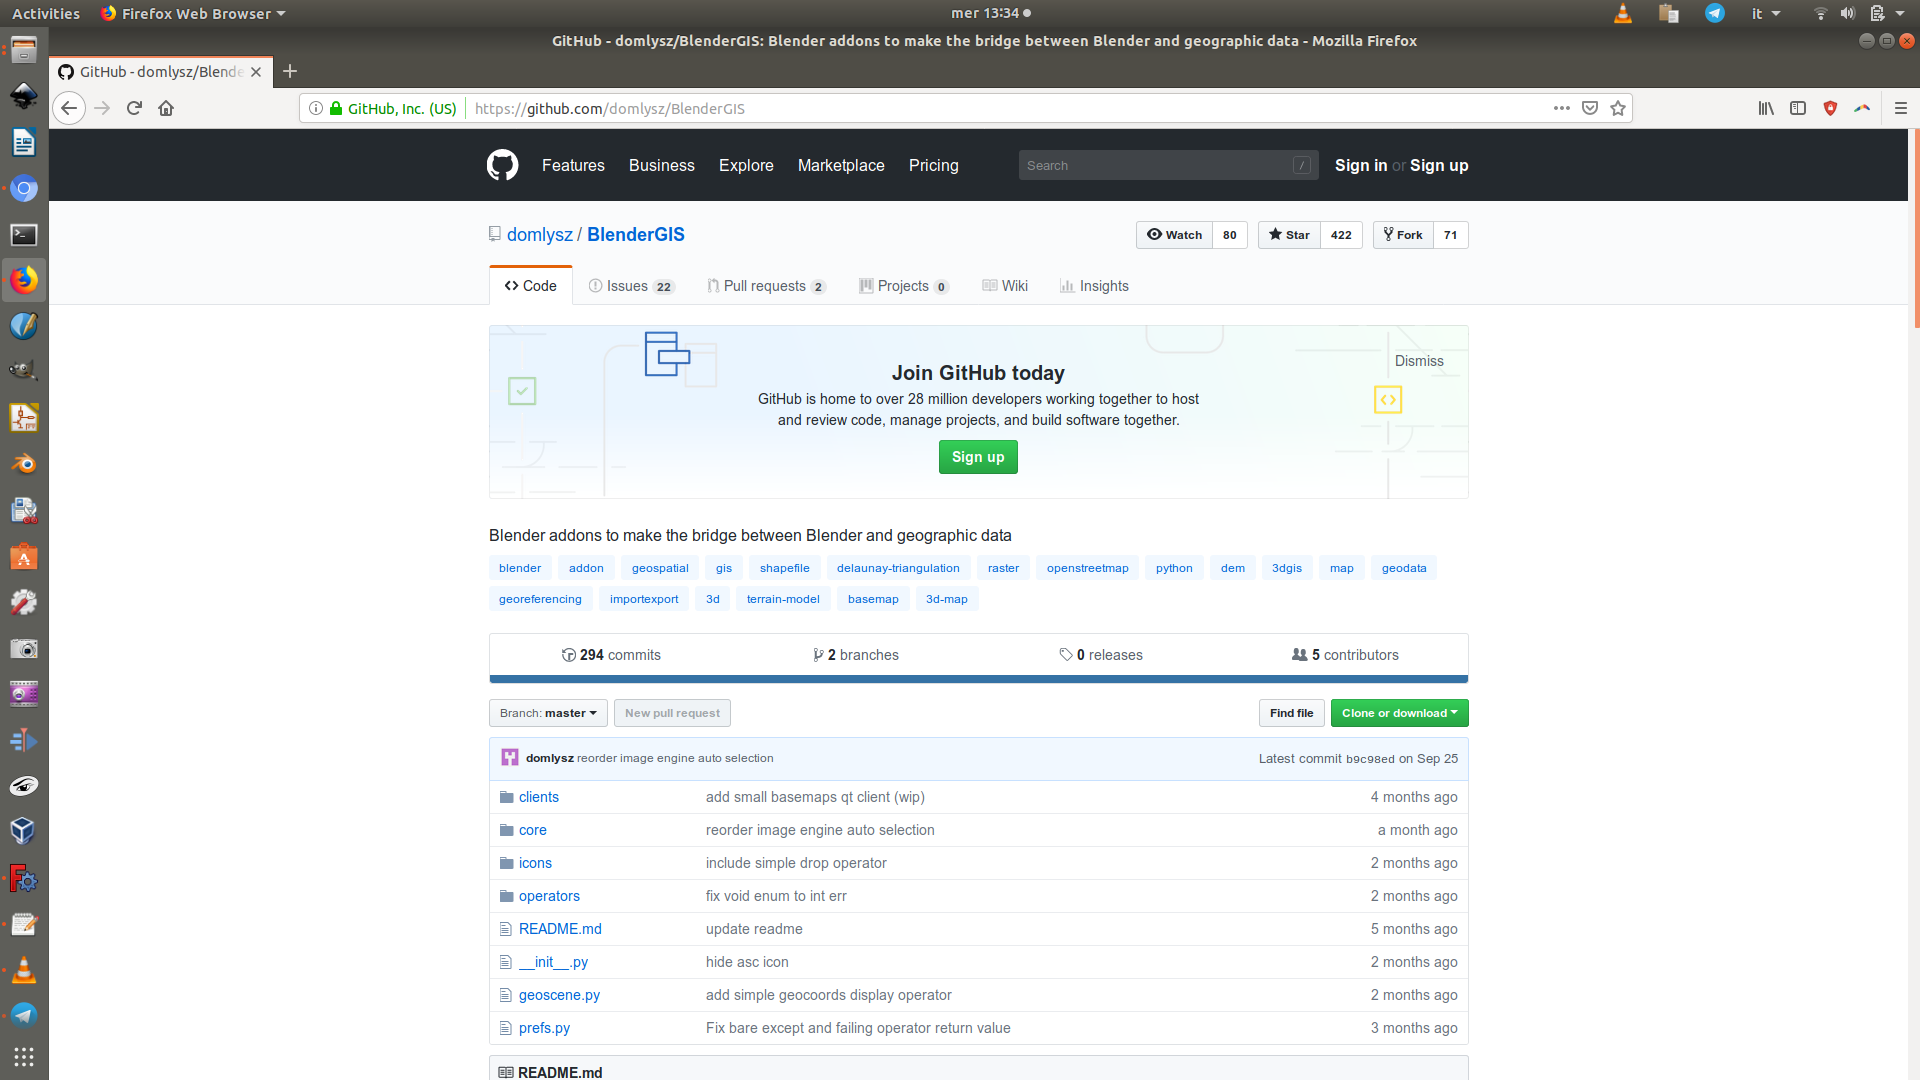Open Chromium from the dock
Viewport: 1920px width, 1080px height.
point(24,188)
